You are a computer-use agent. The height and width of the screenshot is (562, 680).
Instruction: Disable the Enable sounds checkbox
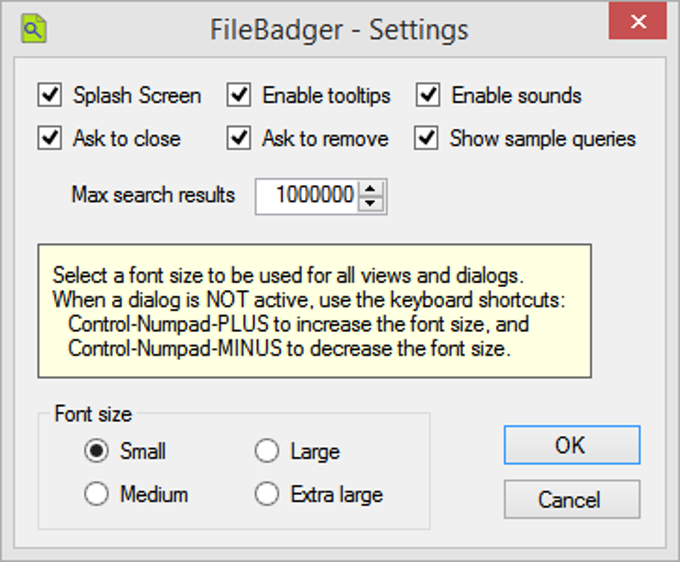point(428,95)
